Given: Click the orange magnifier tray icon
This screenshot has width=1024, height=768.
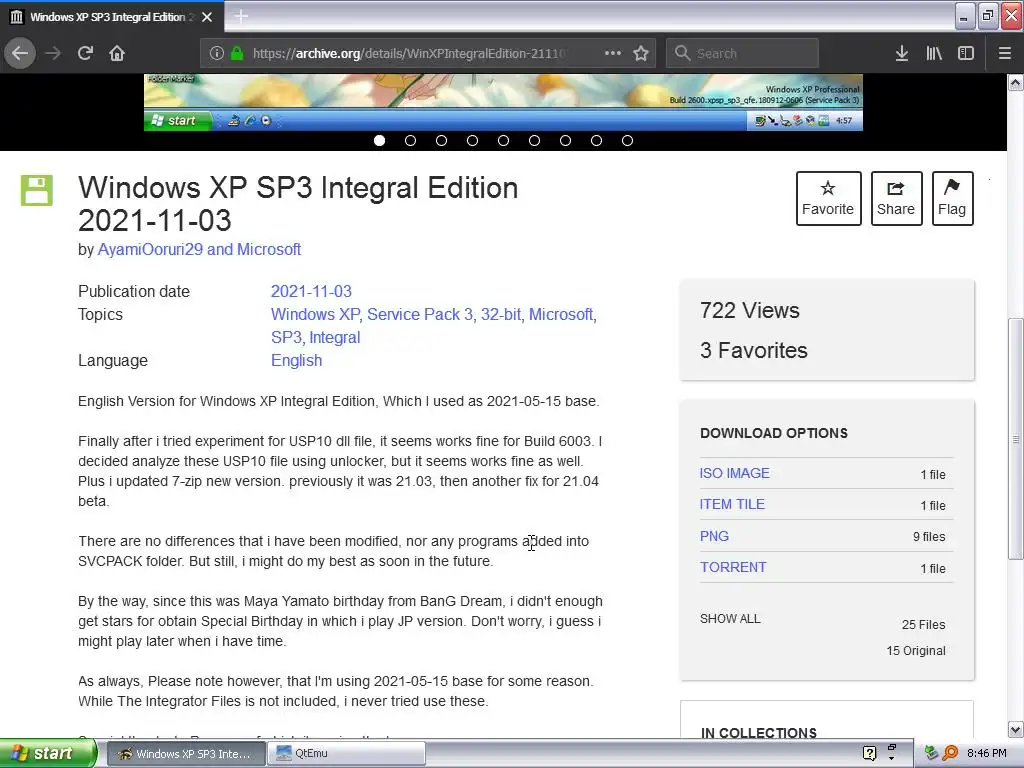Looking at the screenshot, I should tap(951, 753).
